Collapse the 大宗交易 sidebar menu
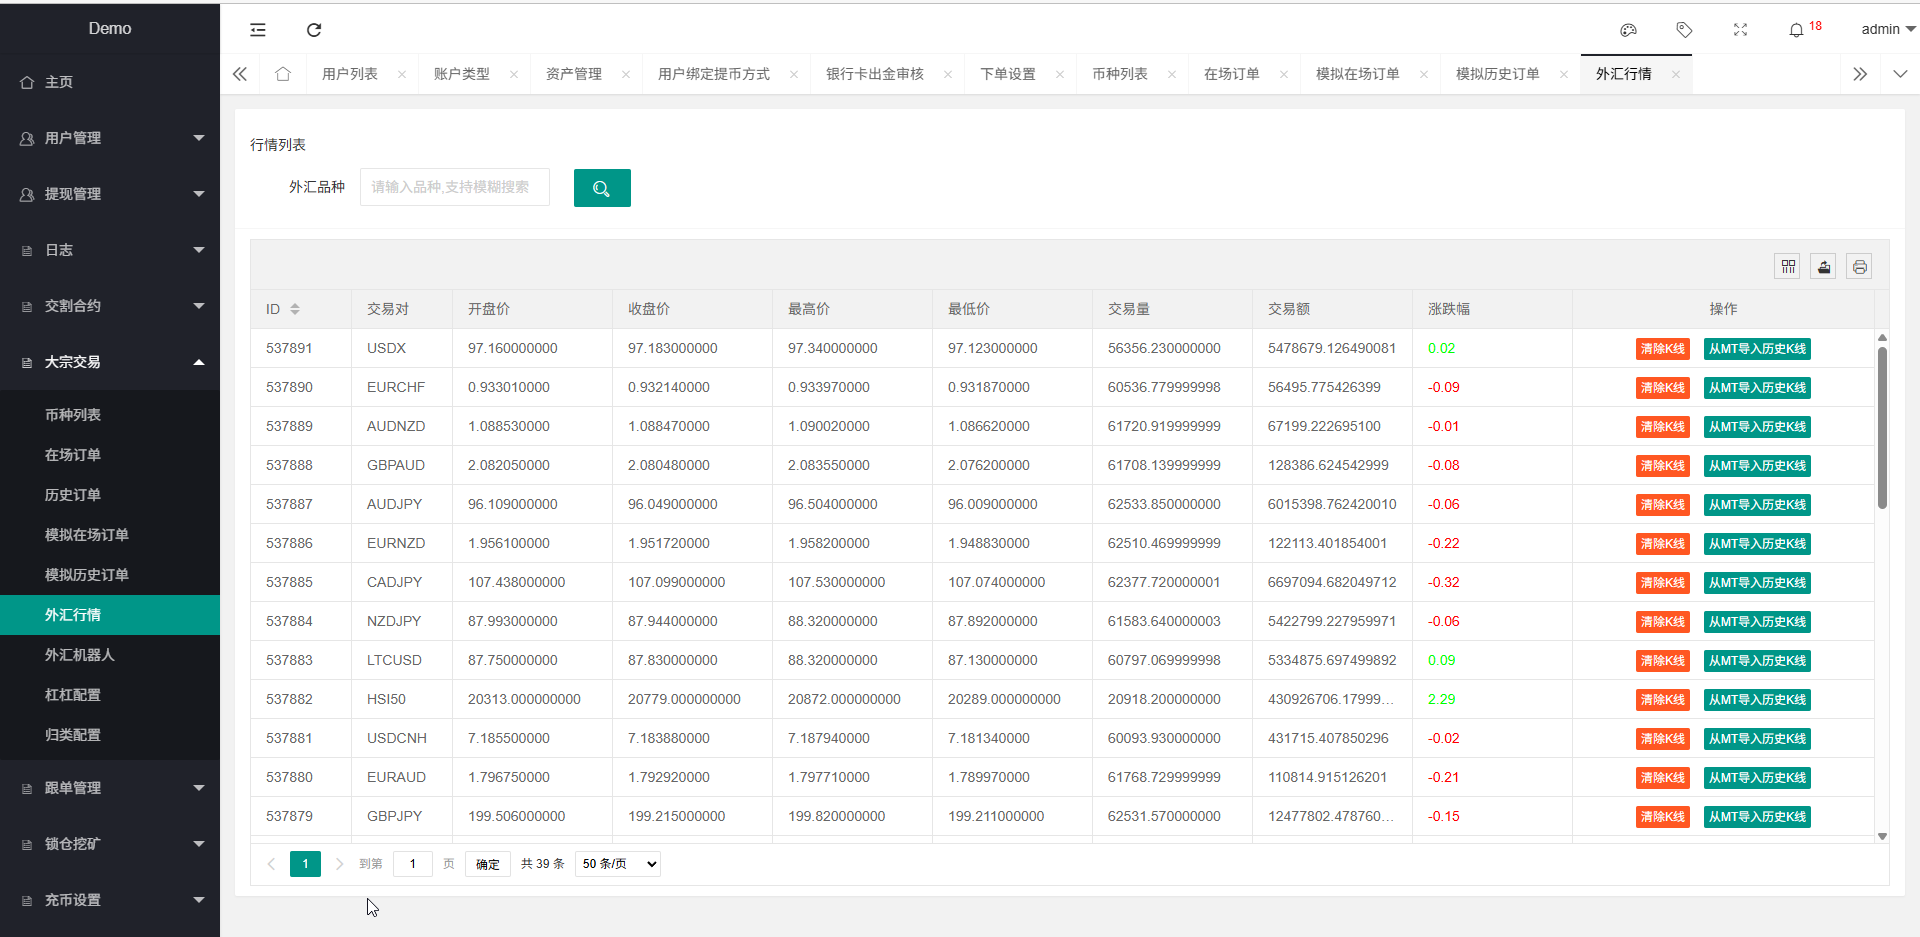The image size is (1920, 937). coord(110,362)
